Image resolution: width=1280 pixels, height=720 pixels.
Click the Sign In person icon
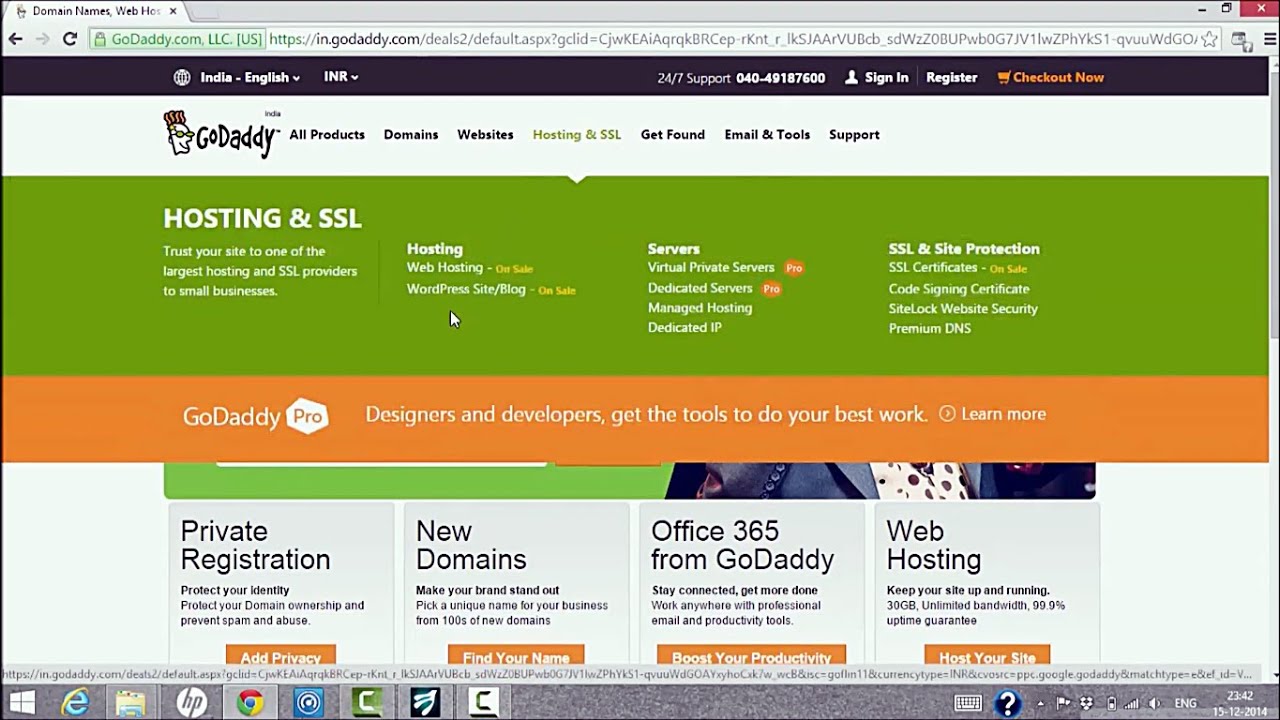tap(851, 77)
